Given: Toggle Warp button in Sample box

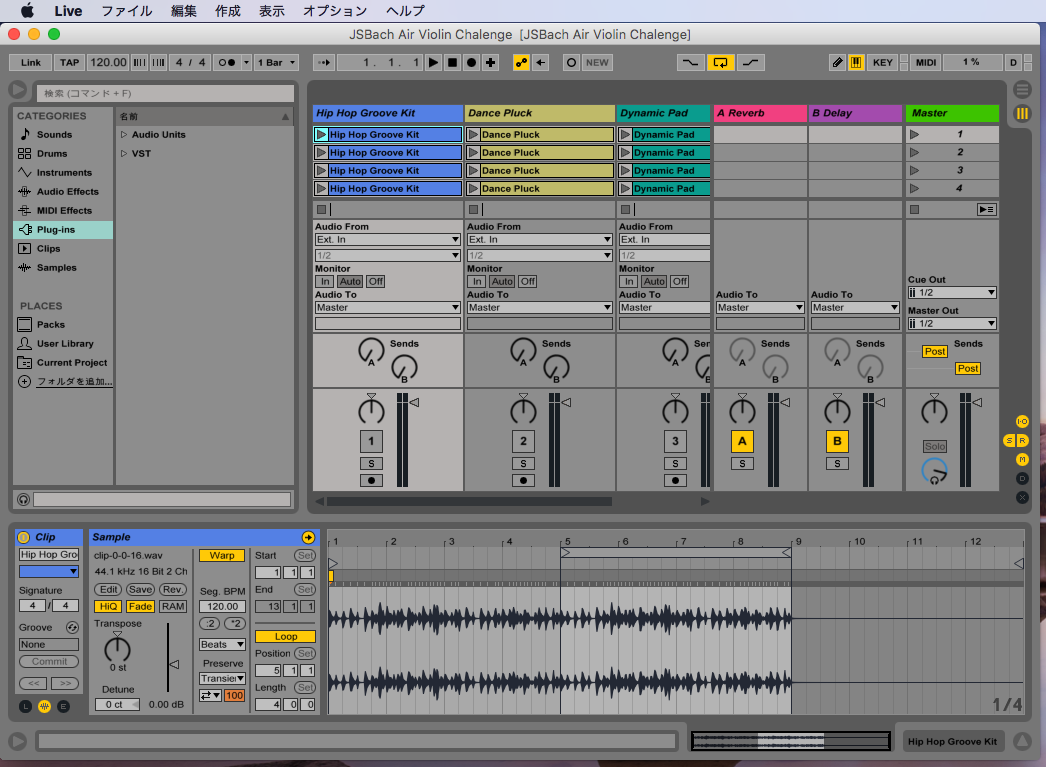Looking at the screenshot, I should pyautogui.click(x=222, y=556).
